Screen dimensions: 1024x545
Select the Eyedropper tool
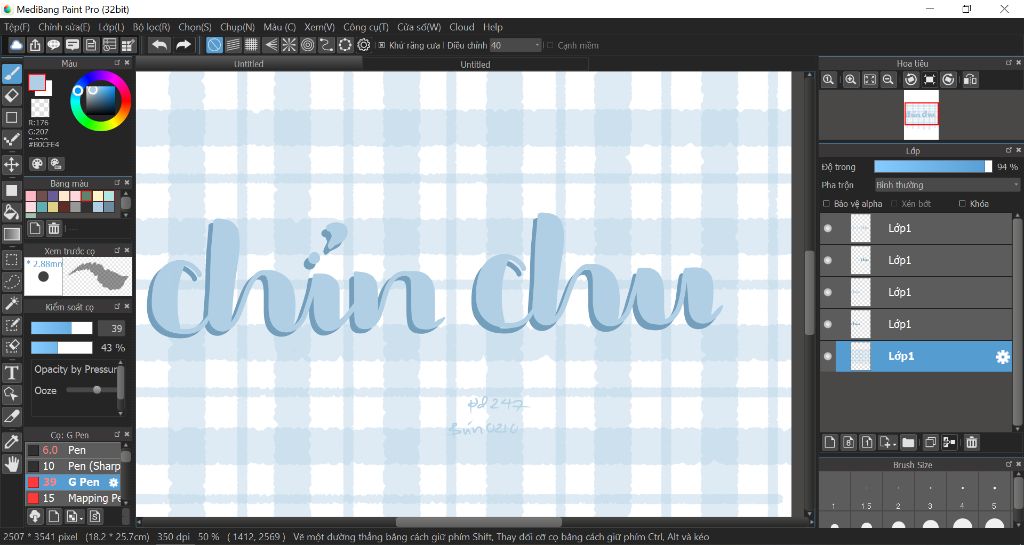click(11, 442)
